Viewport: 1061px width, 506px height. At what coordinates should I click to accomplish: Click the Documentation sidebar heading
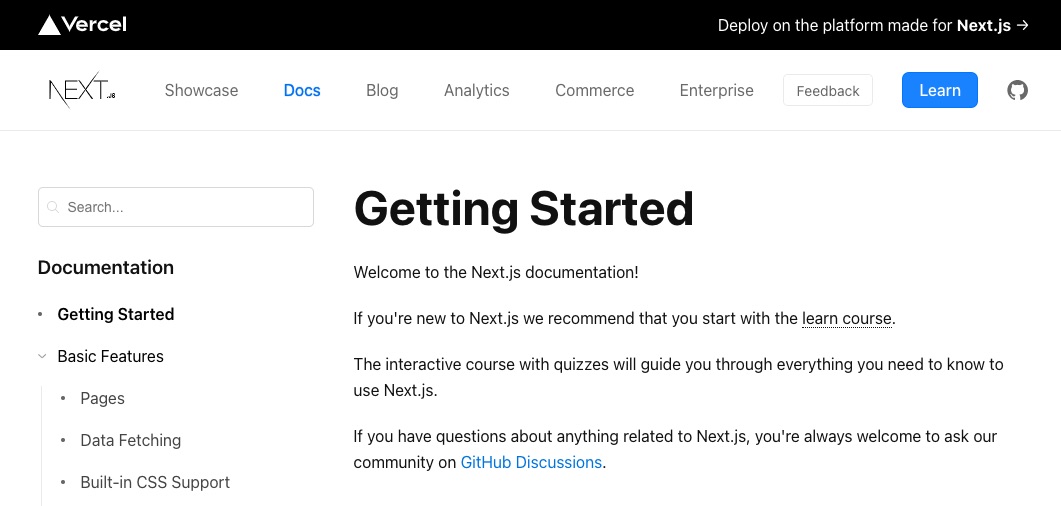pyautogui.click(x=106, y=267)
